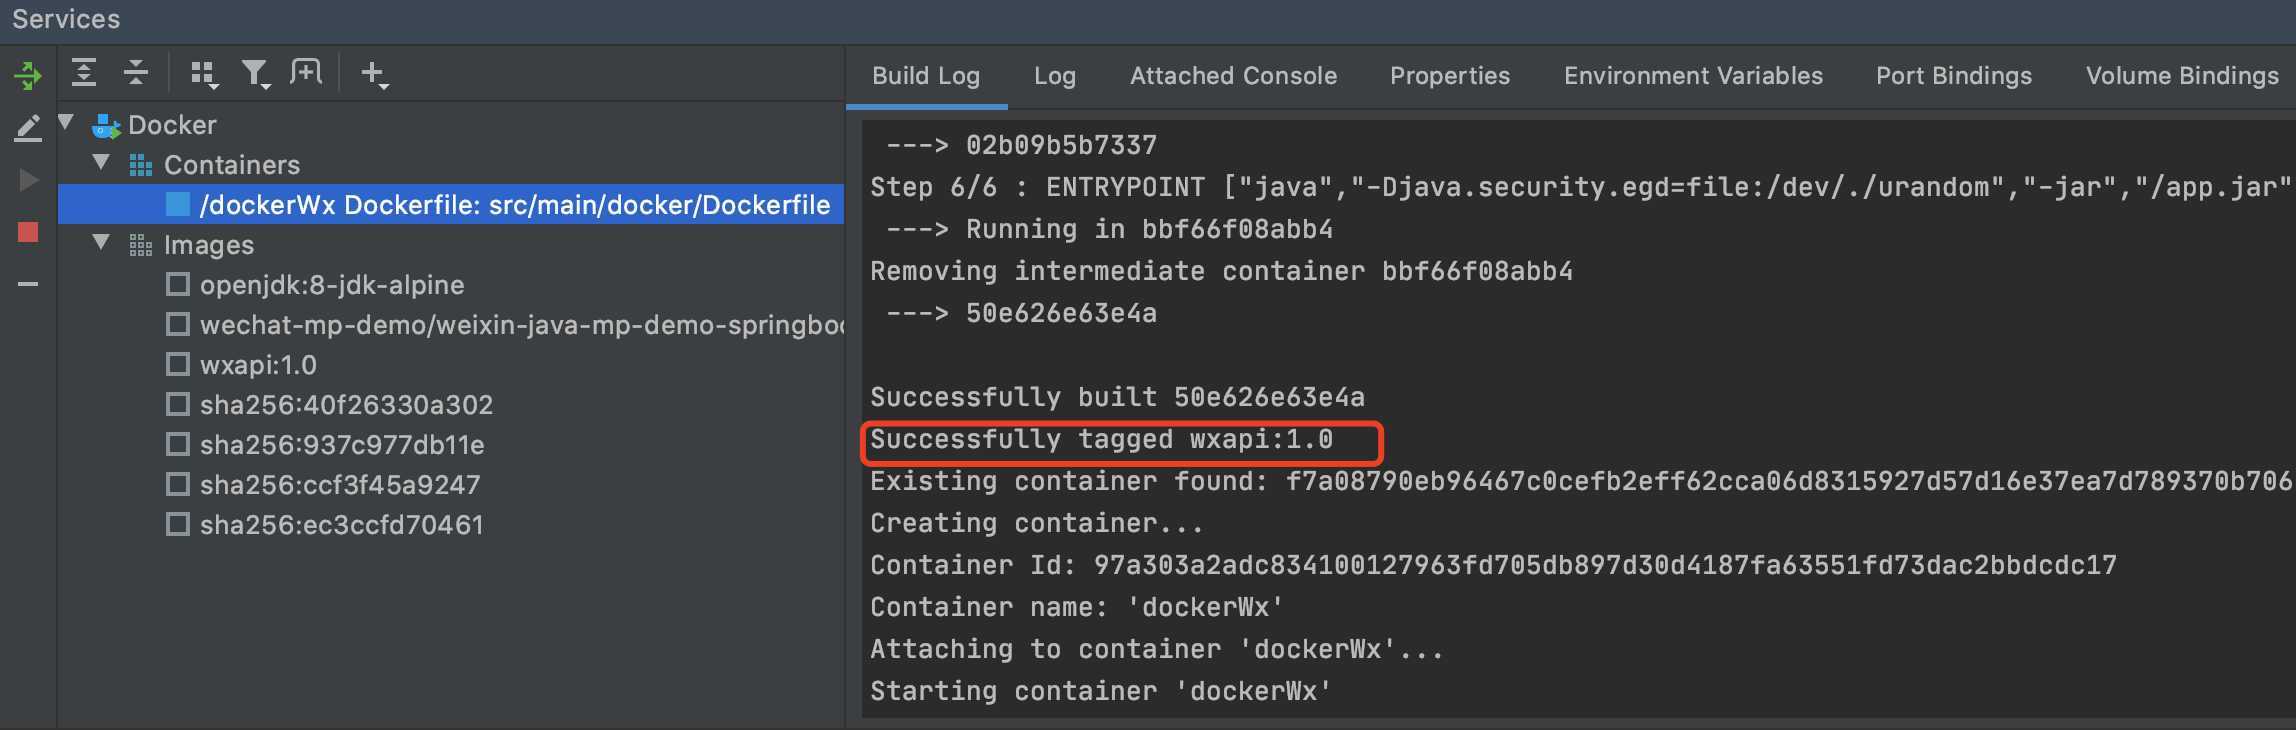This screenshot has width=2296, height=730.
Task: Open the Environment Variables tab
Action: [1693, 76]
